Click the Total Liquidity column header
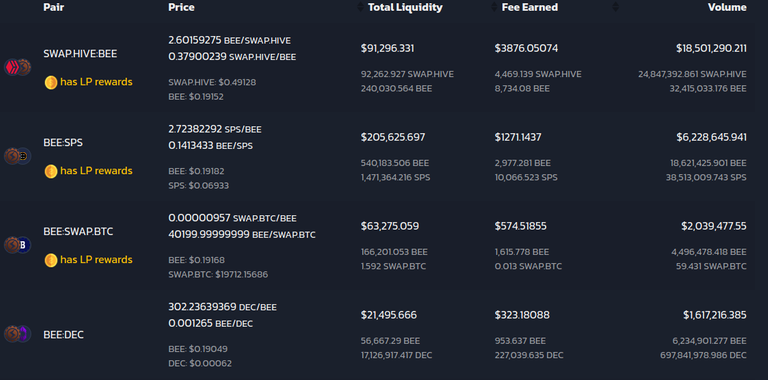Viewport: 768px width, 380px height. tap(405, 7)
